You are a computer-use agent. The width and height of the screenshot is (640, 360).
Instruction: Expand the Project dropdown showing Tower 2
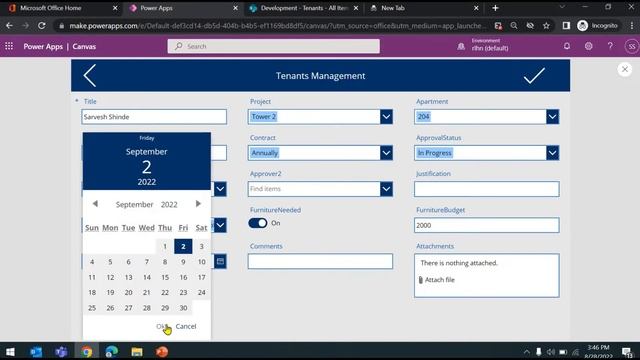(x=386, y=117)
